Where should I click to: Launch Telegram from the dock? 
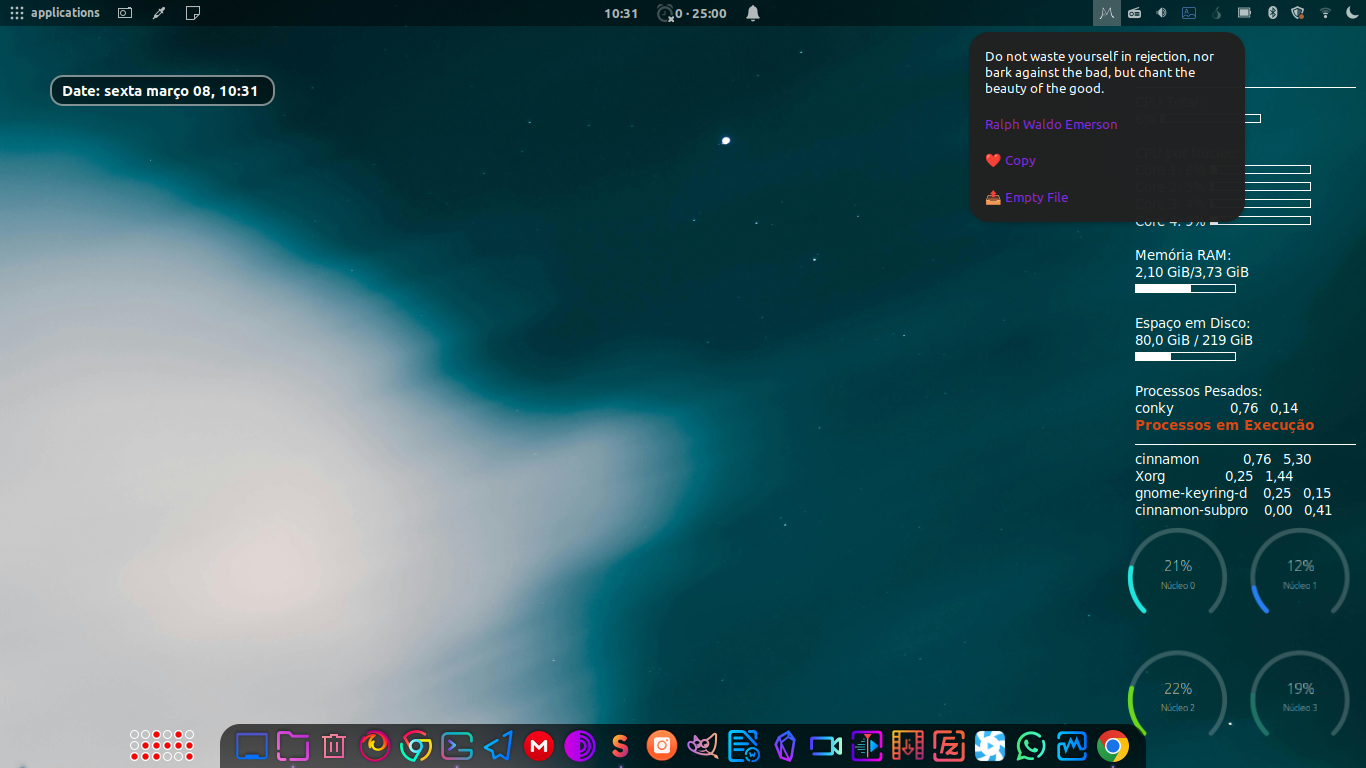tap(498, 746)
